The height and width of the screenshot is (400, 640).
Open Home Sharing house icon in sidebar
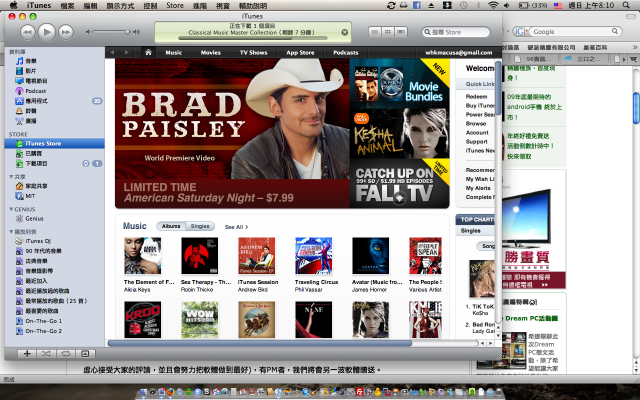31,186
